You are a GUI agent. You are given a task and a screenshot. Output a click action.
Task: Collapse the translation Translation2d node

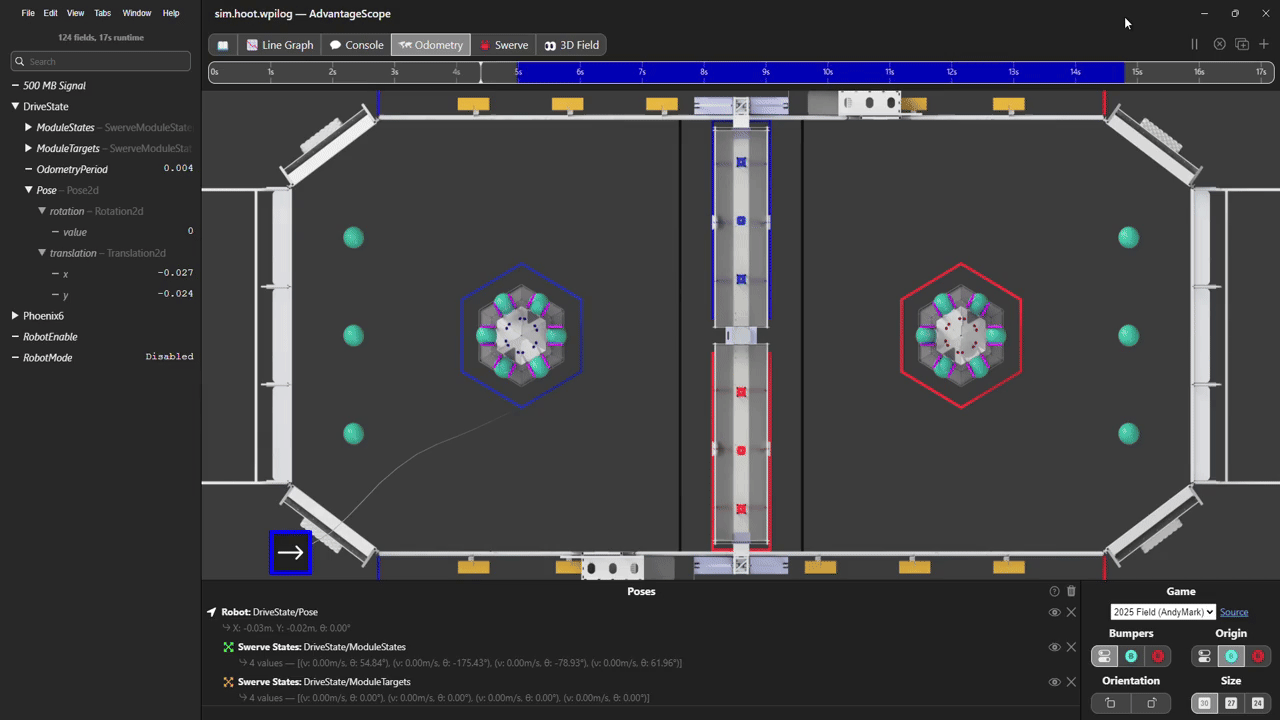click(42, 253)
